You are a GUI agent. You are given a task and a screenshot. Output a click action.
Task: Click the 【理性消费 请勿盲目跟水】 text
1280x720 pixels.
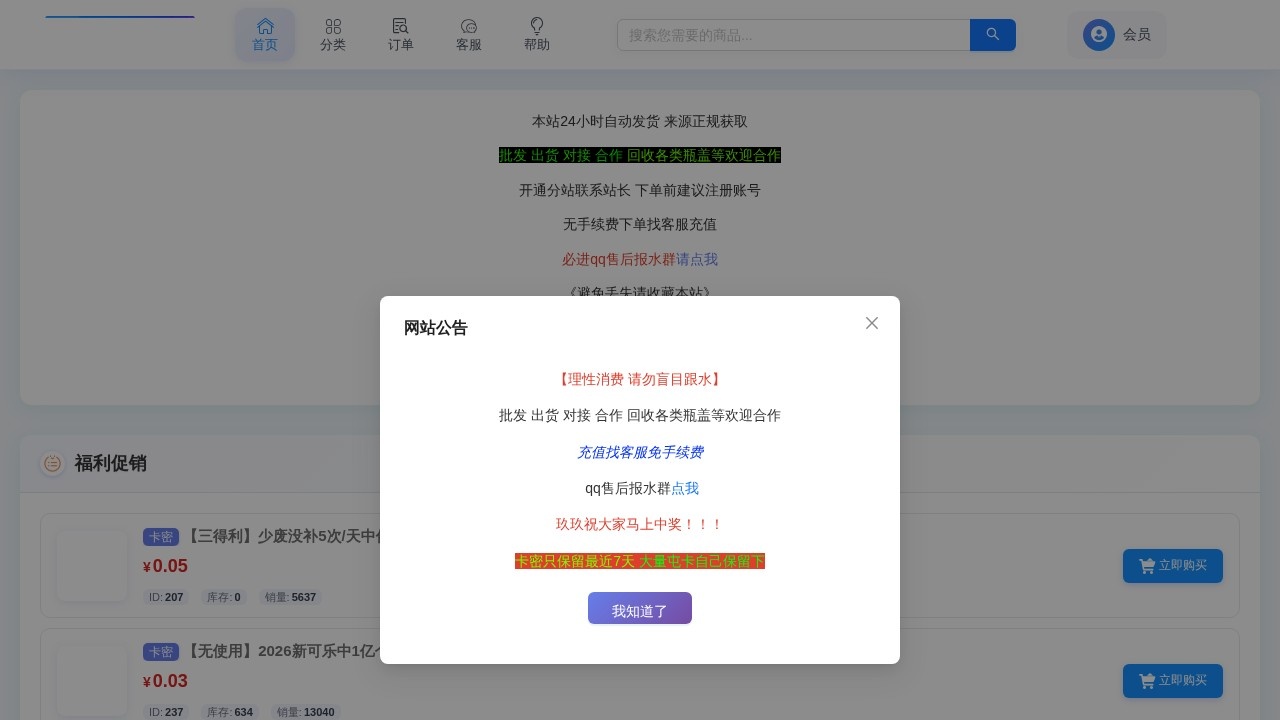click(x=640, y=379)
